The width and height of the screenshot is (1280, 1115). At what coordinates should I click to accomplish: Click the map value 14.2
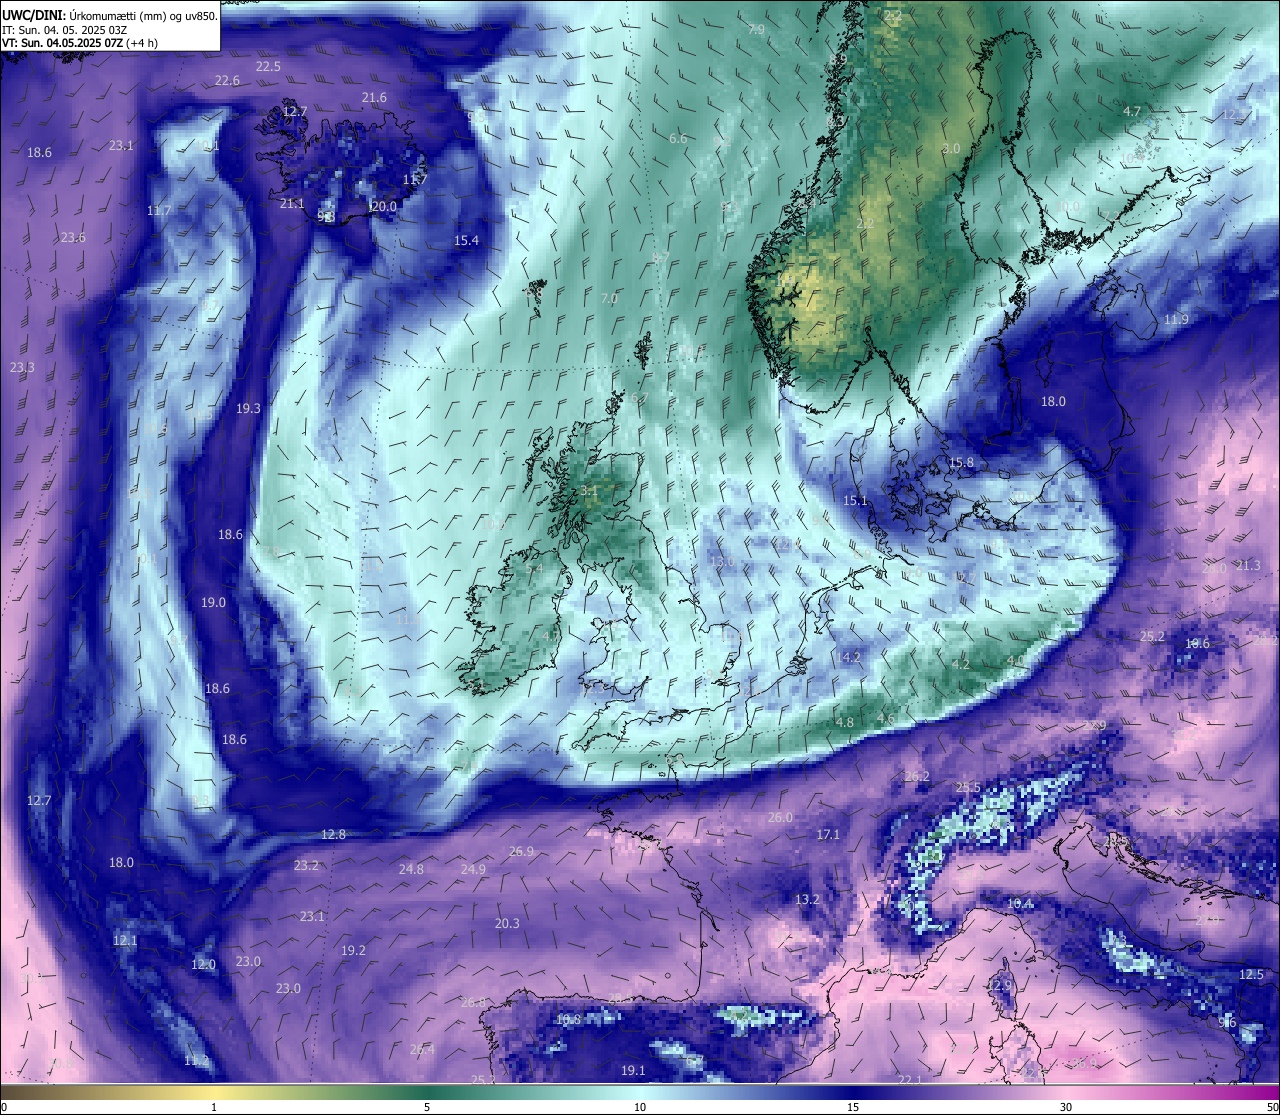(x=850, y=657)
